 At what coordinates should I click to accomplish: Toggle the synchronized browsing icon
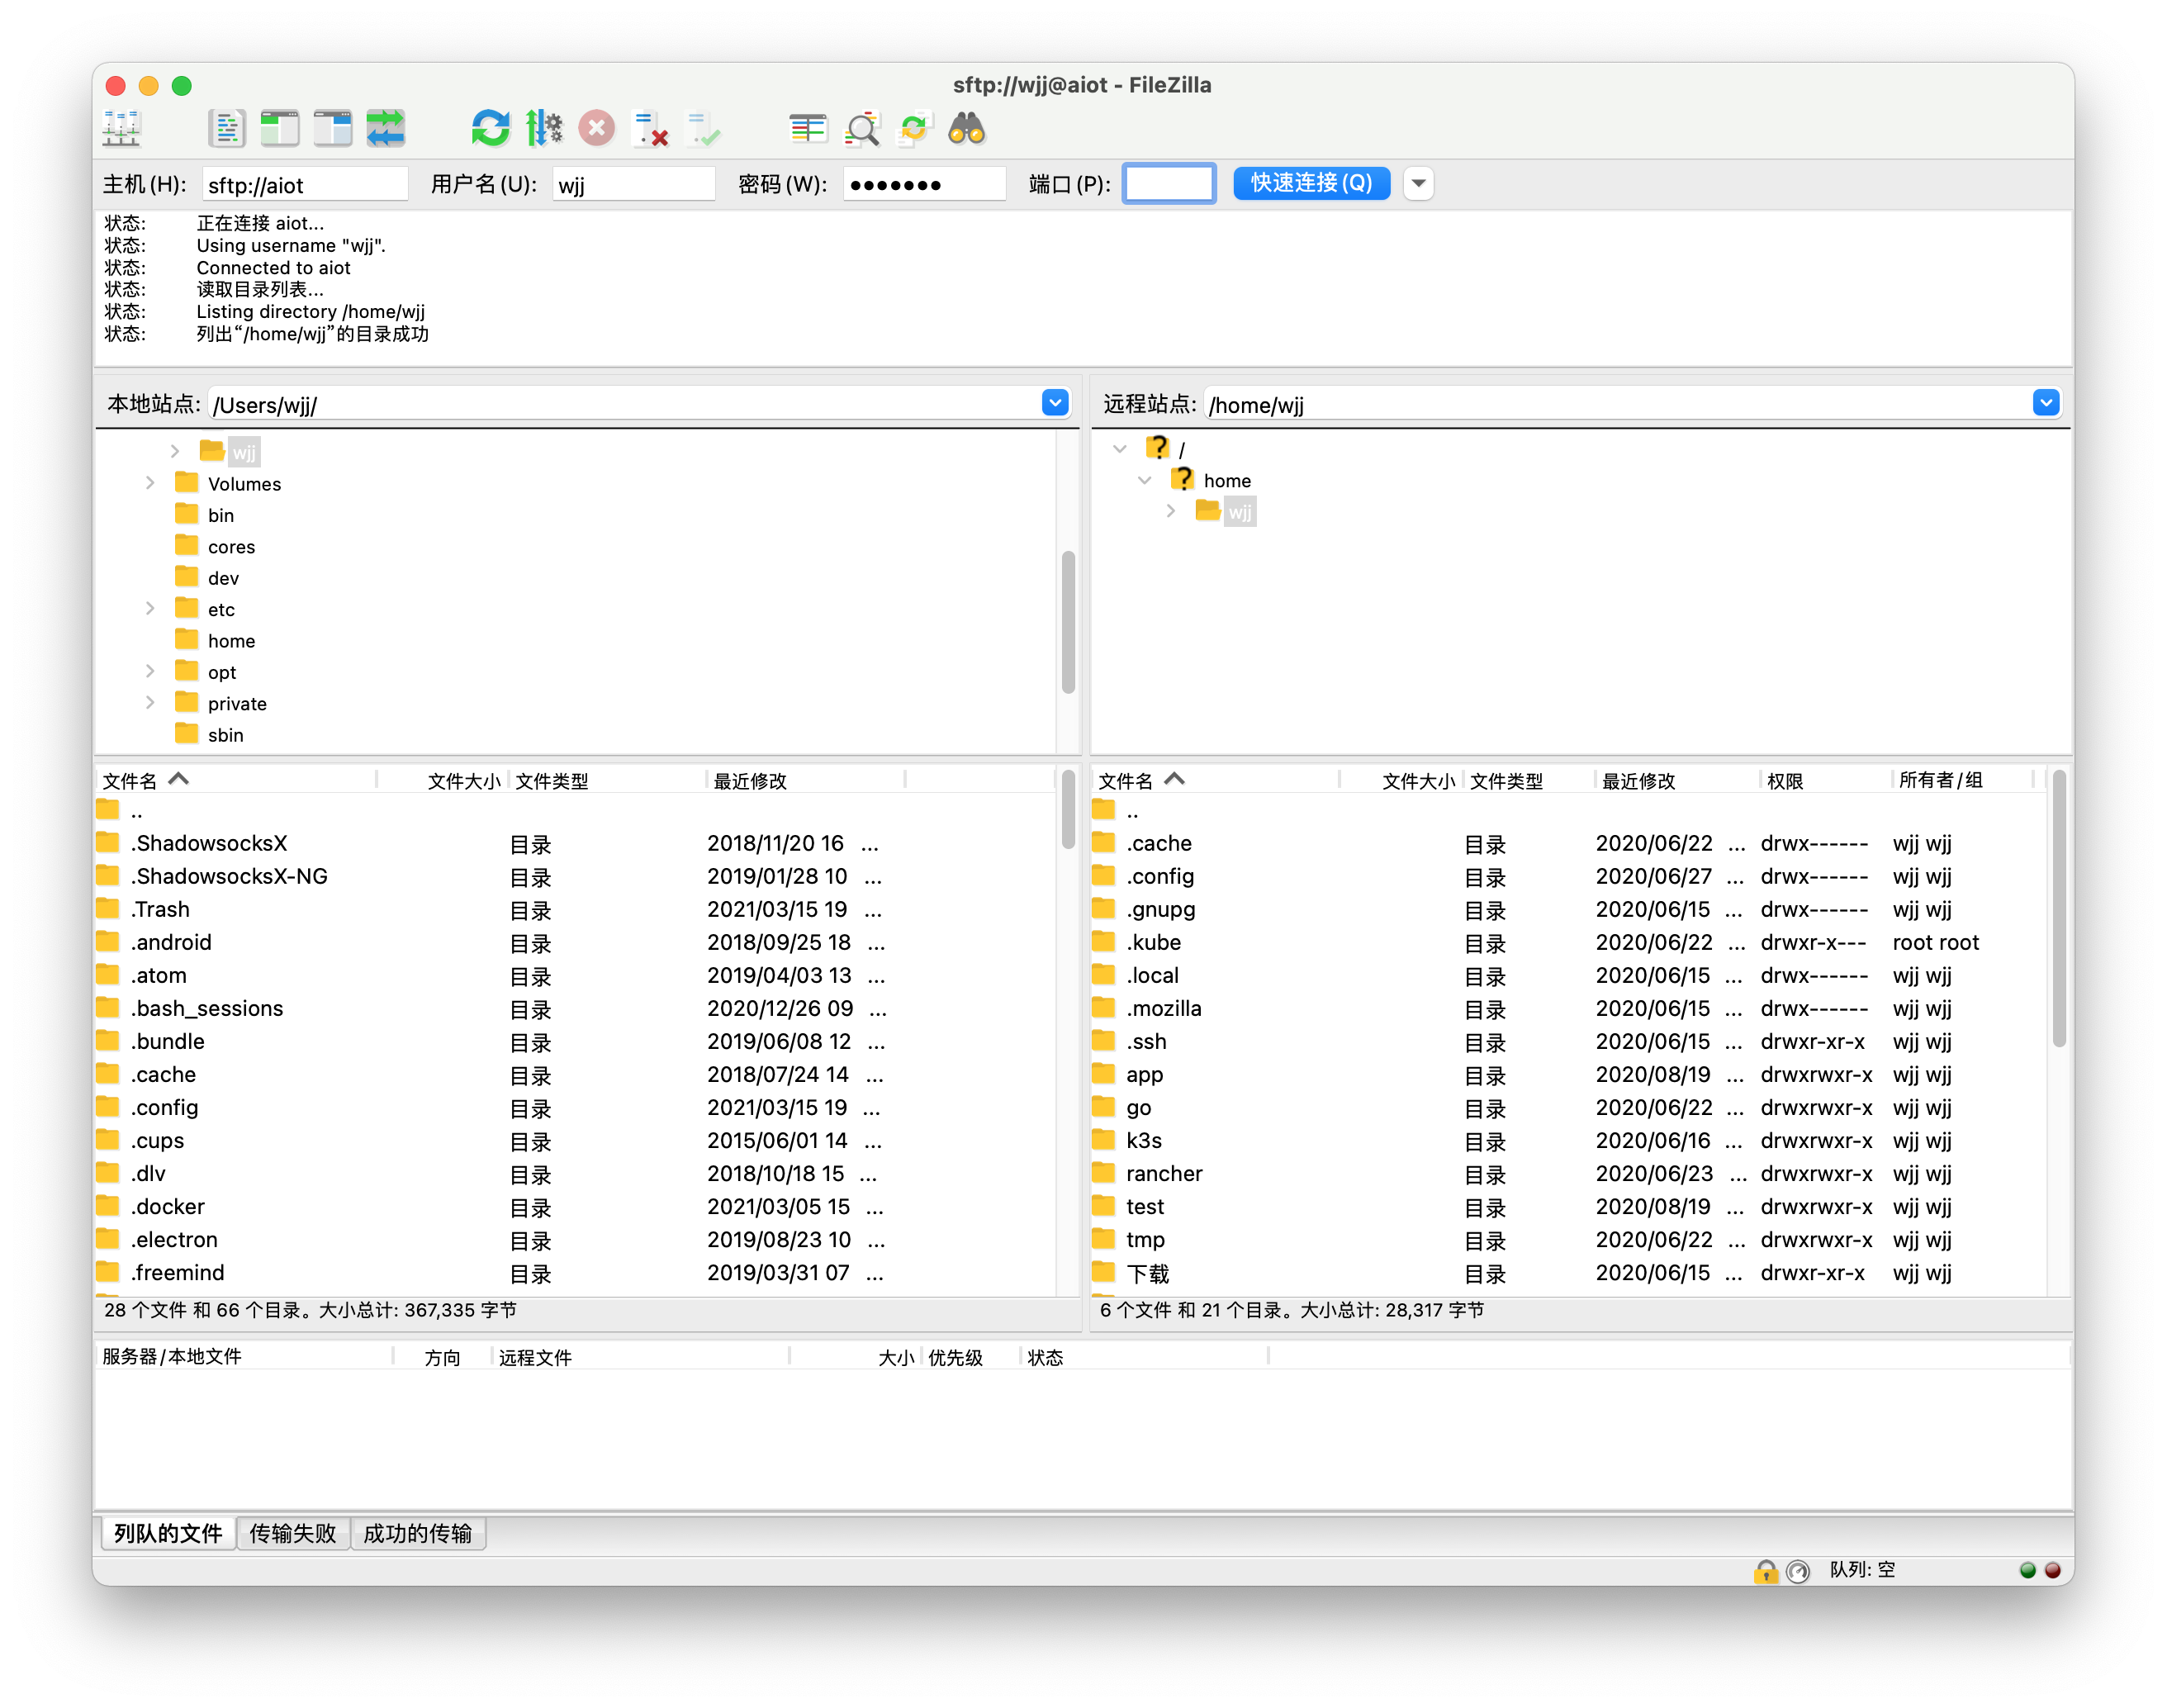tap(914, 129)
